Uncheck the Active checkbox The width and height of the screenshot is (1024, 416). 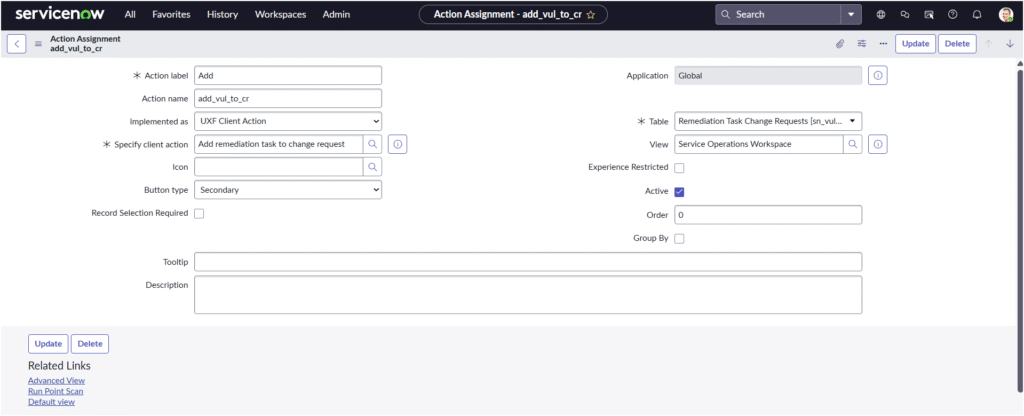coord(680,191)
